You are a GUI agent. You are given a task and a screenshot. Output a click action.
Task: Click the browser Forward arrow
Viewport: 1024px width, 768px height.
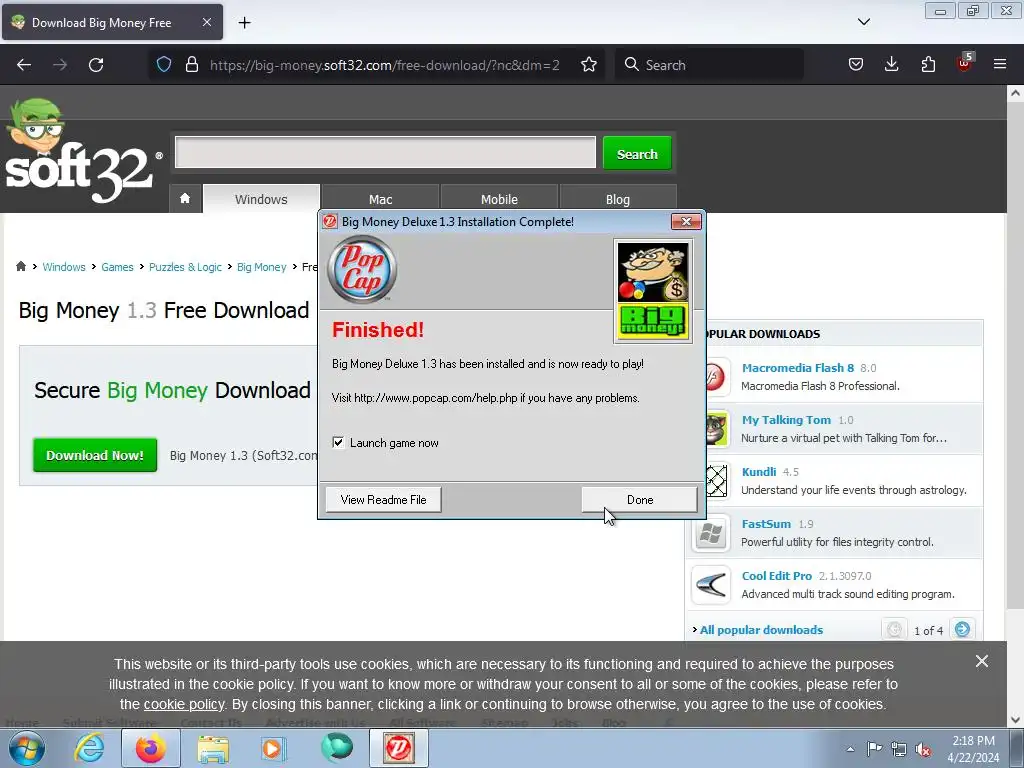(60, 65)
